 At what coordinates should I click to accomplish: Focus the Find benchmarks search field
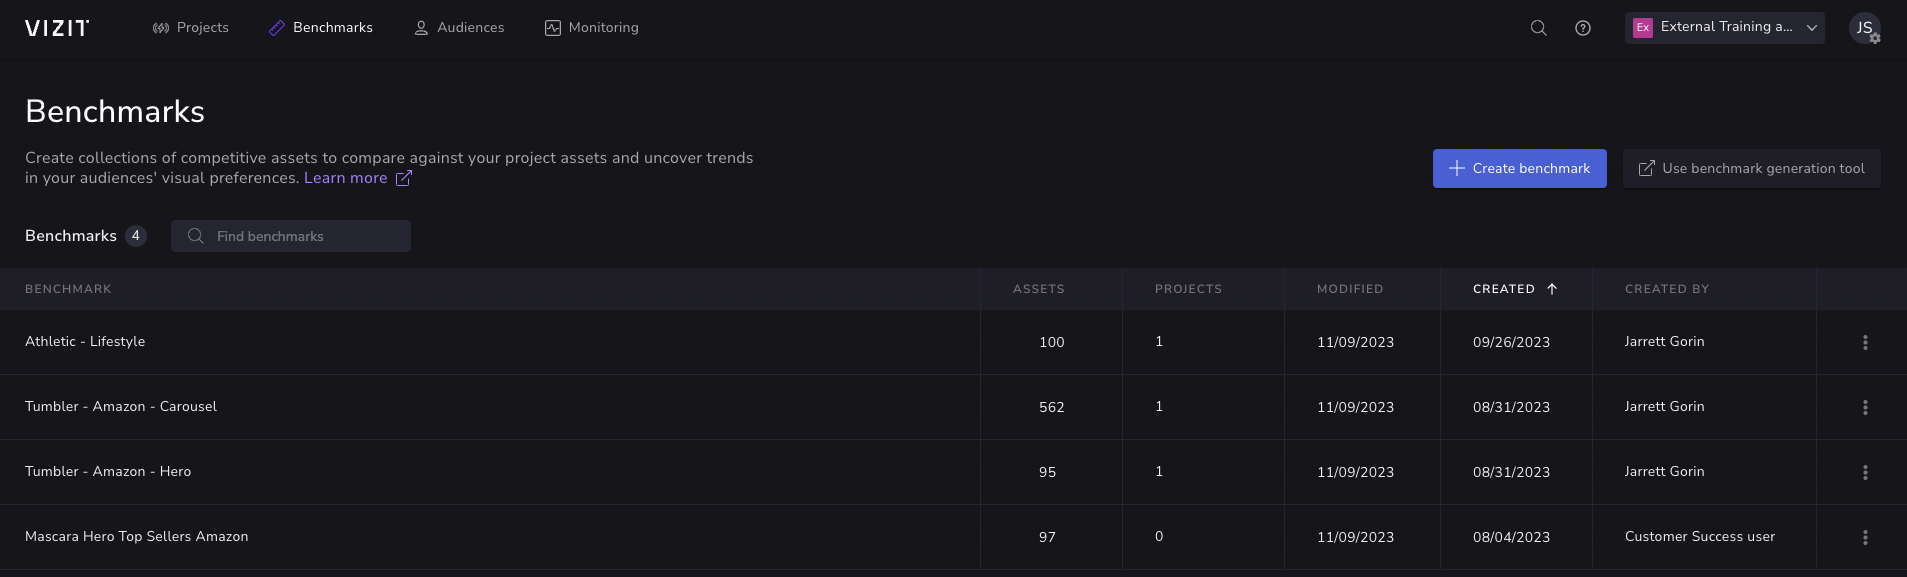pos(300,236)
